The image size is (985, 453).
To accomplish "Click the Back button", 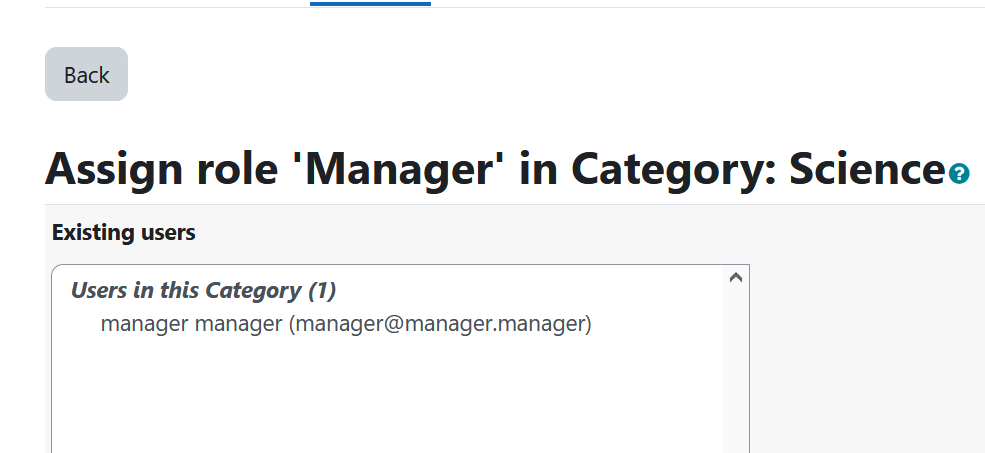I will point(86,74).
